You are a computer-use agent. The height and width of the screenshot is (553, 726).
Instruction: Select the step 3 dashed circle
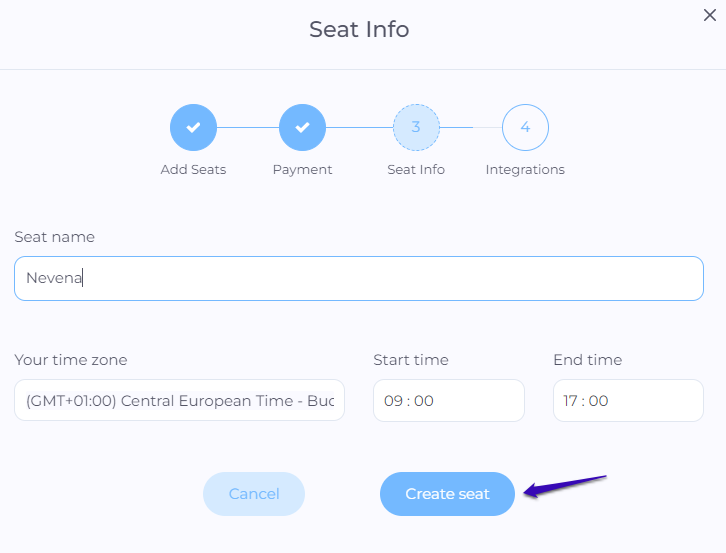(416, 127)
